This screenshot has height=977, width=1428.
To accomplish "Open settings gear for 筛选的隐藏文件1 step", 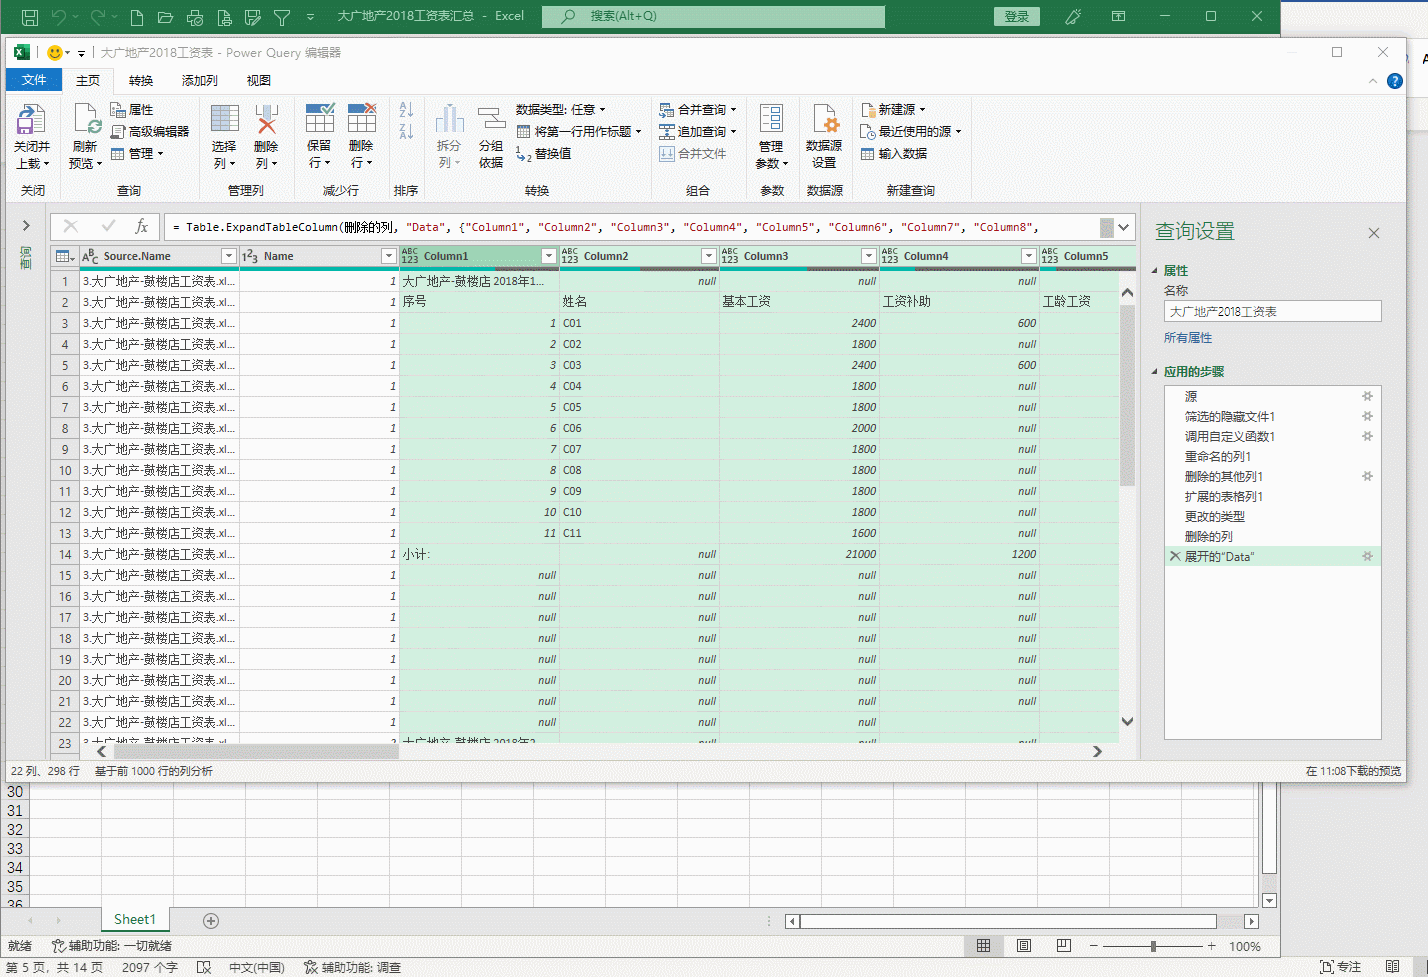I will point(1367,416).
